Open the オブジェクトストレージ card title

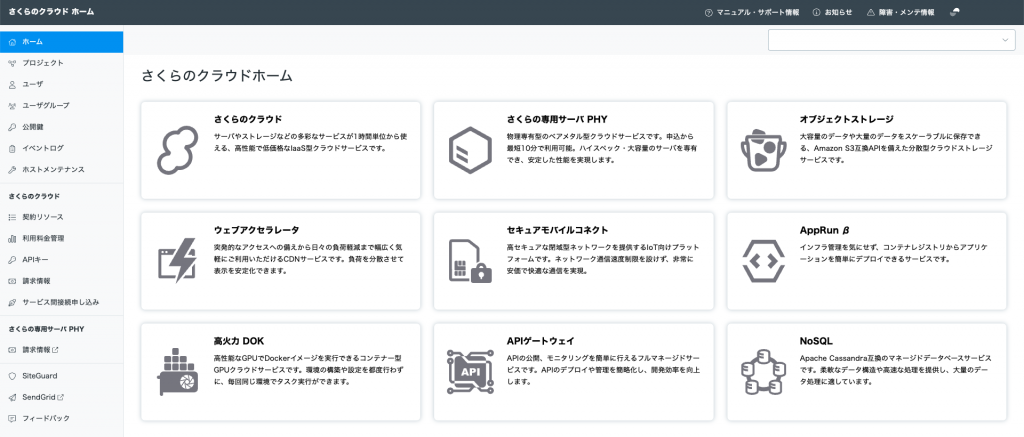[846, 120]
